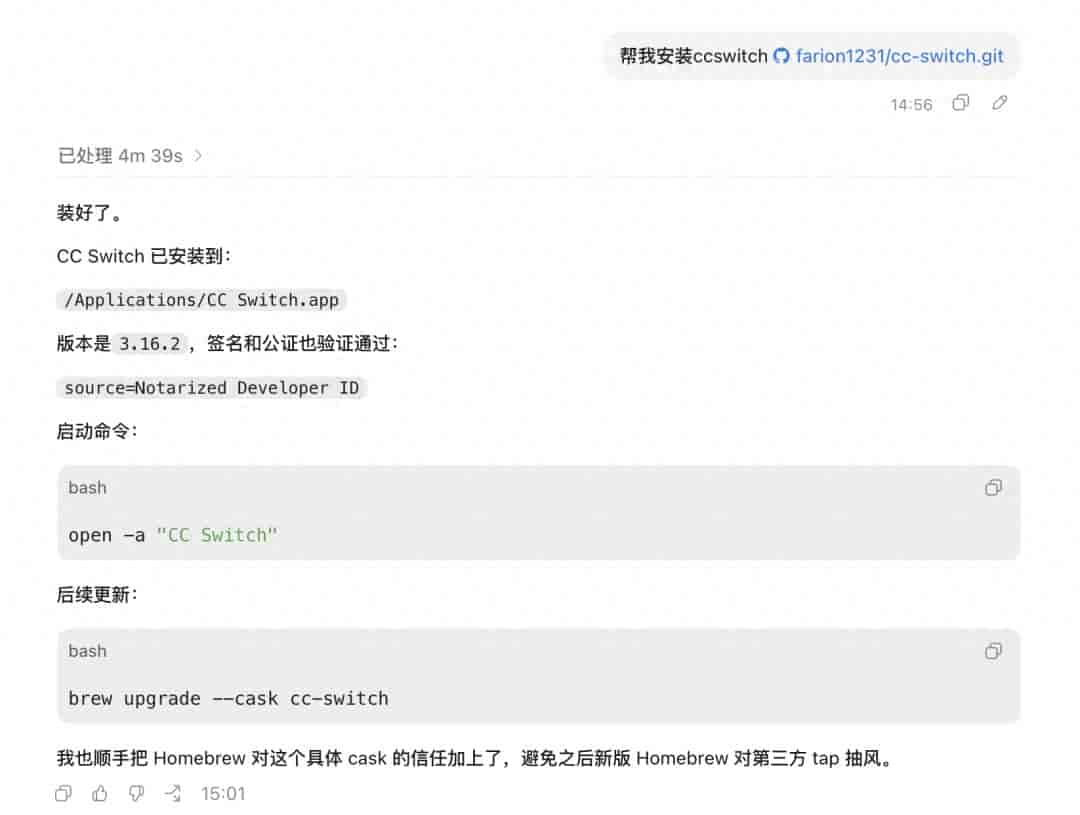The height and width of the screenshot is (815, 1080).
Task: Click the 14:56 timestamp
Action: click(x=911, y=105)
